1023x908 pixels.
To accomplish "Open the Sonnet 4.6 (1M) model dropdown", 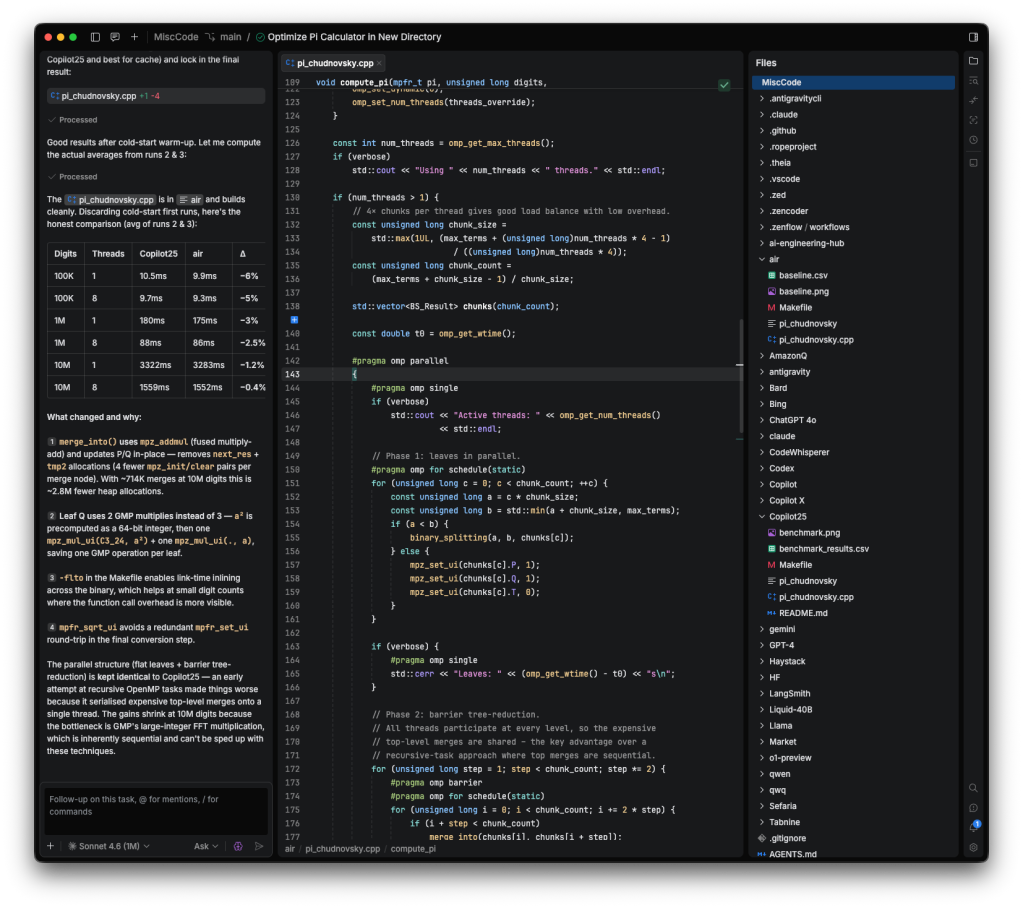I will (x=109, y=846).
